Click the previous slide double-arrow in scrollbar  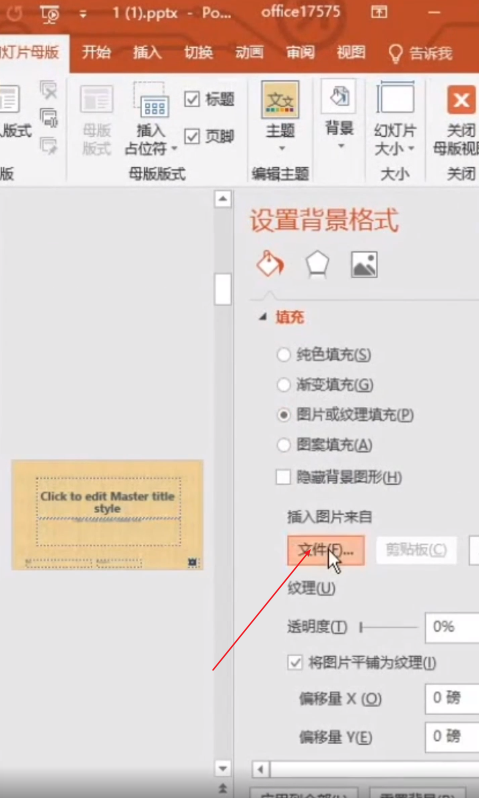pos(222,788)
